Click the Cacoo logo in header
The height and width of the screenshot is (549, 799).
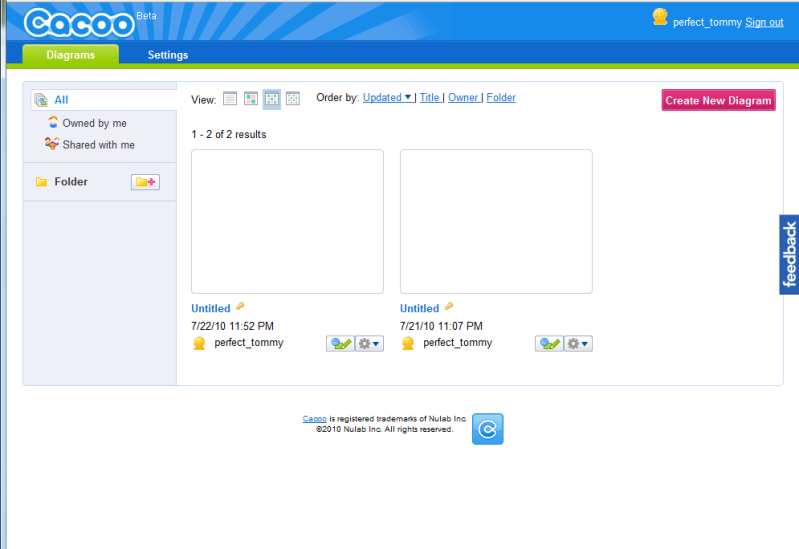[78, 22]
